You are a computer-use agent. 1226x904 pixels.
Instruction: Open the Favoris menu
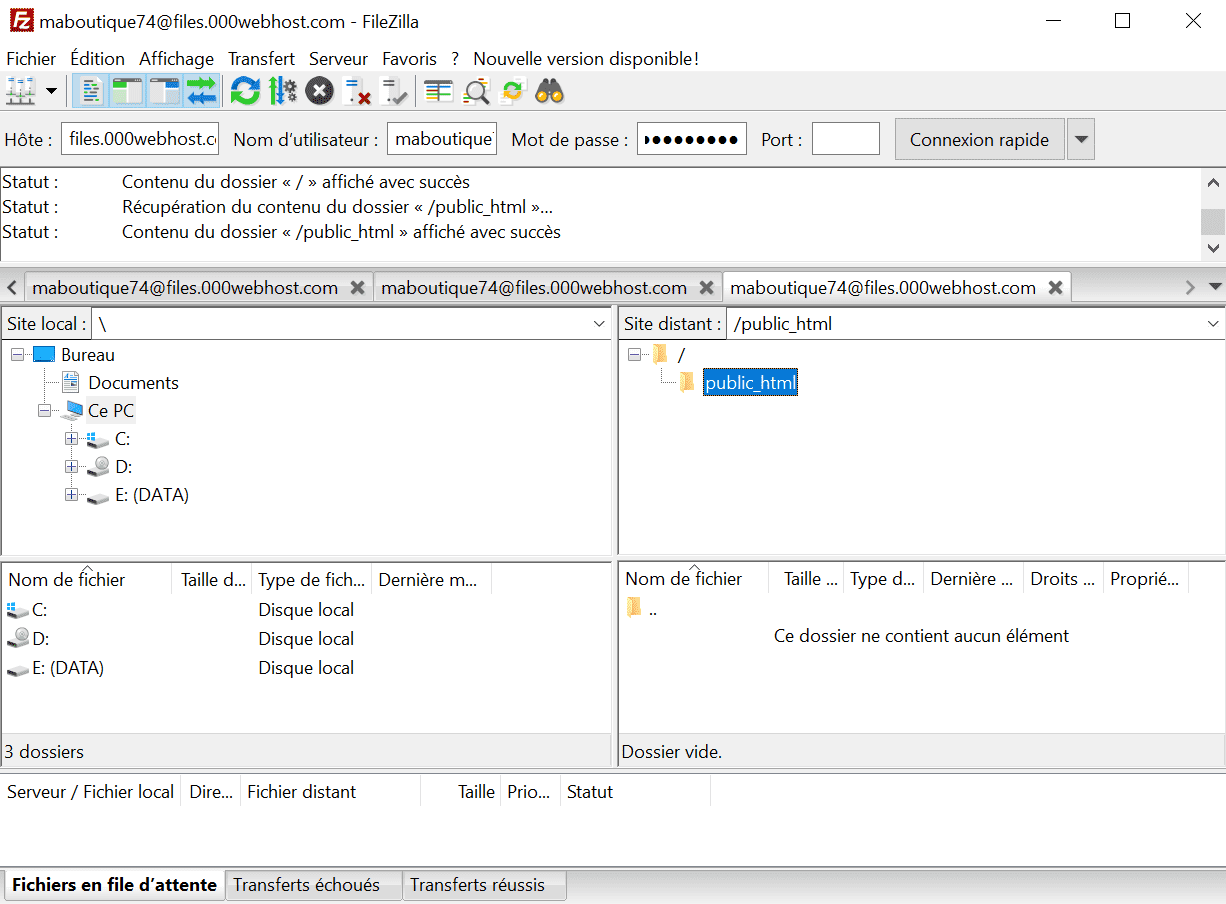pos(409,59)
